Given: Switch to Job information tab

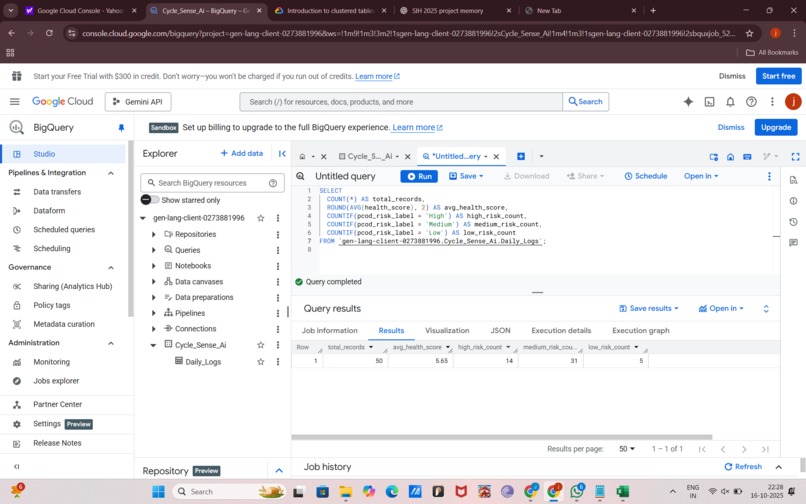Looking at the screenshot, I should pyautogui.click(x=329, y=331).
